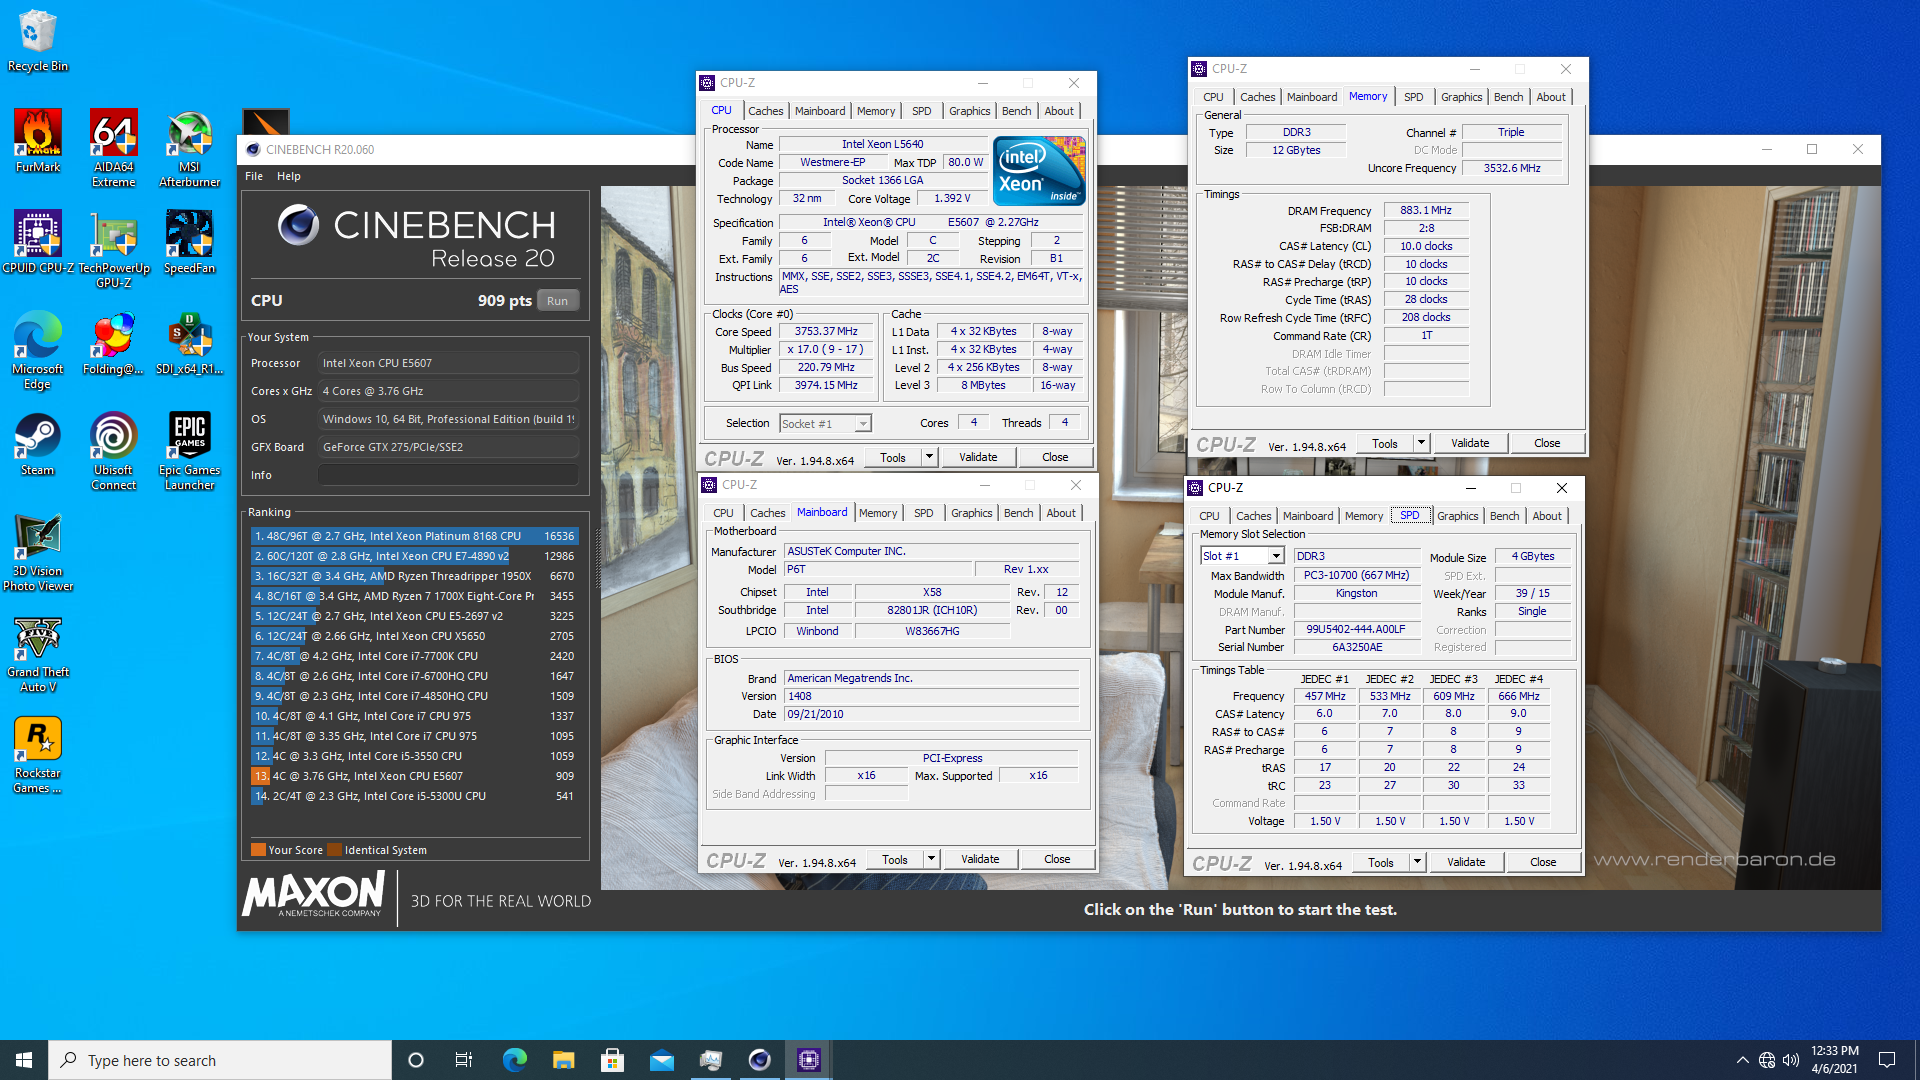The image size is (1920, 1080).
Task: Open Epic Games Launcher shortcut
Action: 189,451
